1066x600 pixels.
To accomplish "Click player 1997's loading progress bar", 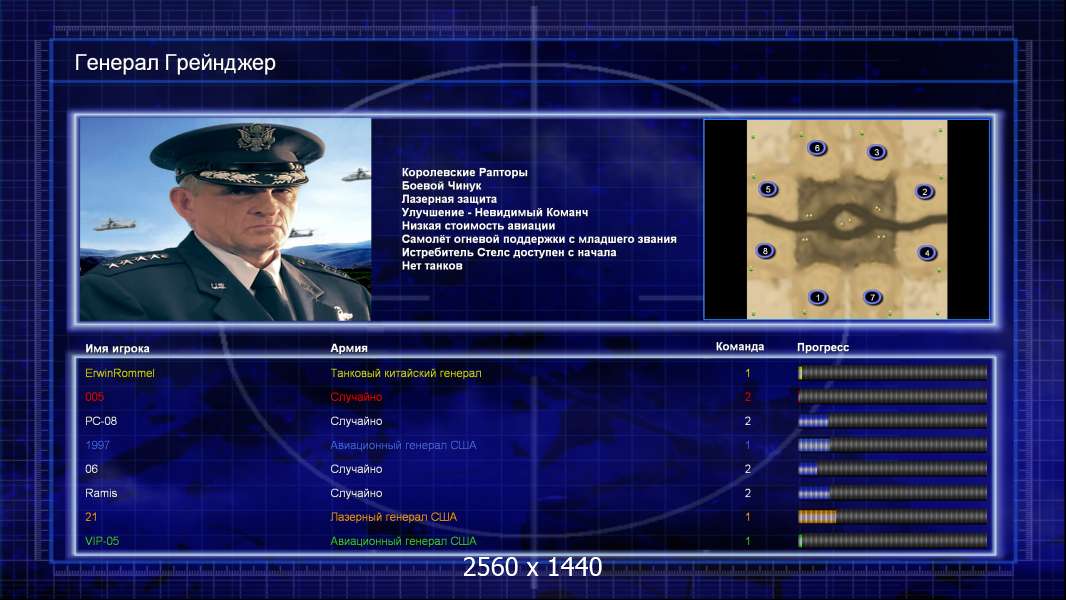I will click(893, 445).
